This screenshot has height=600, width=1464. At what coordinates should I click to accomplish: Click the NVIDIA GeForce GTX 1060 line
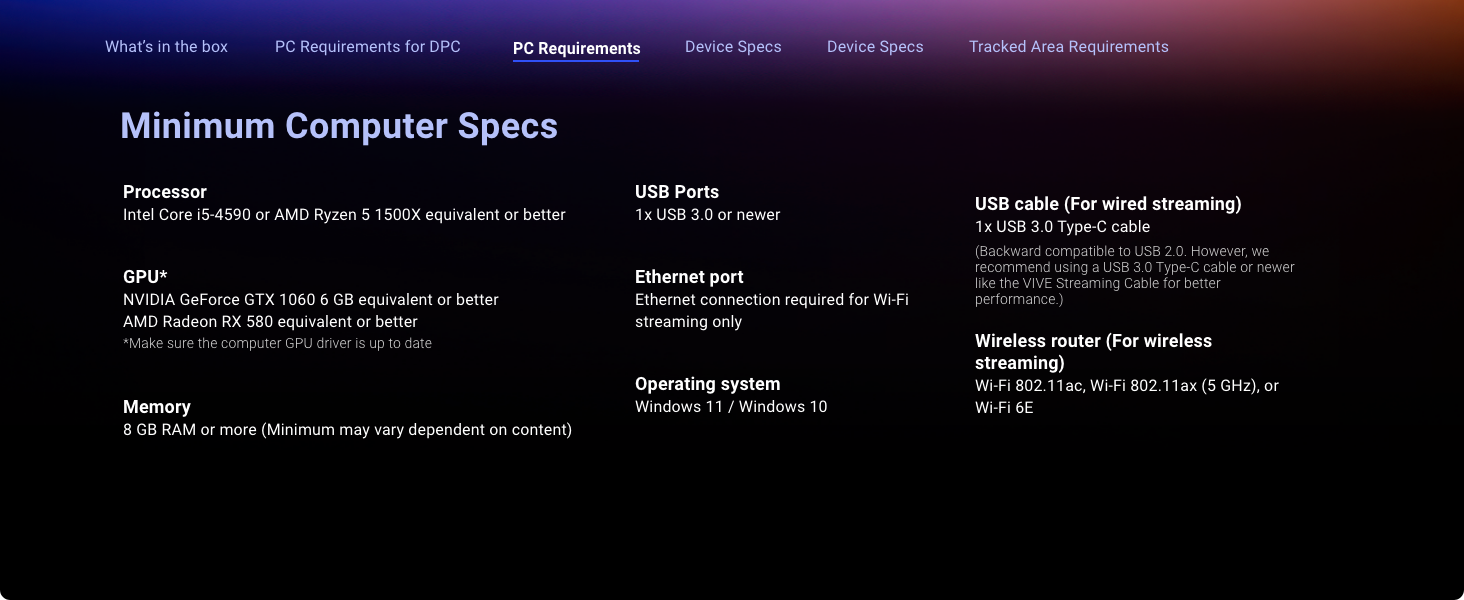tap(310, 300)
